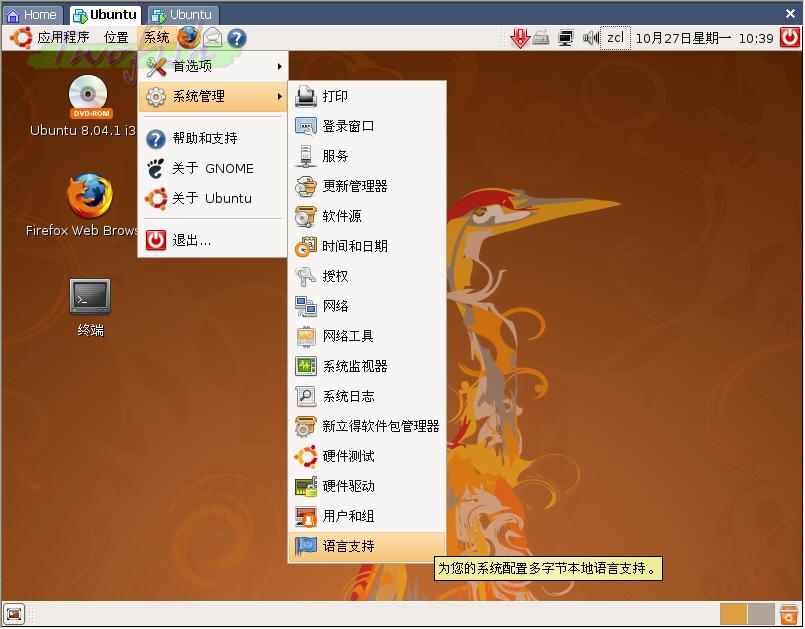Launch Firefox from the top panel icon
805x629 pixels.
[x=188, y=38]
